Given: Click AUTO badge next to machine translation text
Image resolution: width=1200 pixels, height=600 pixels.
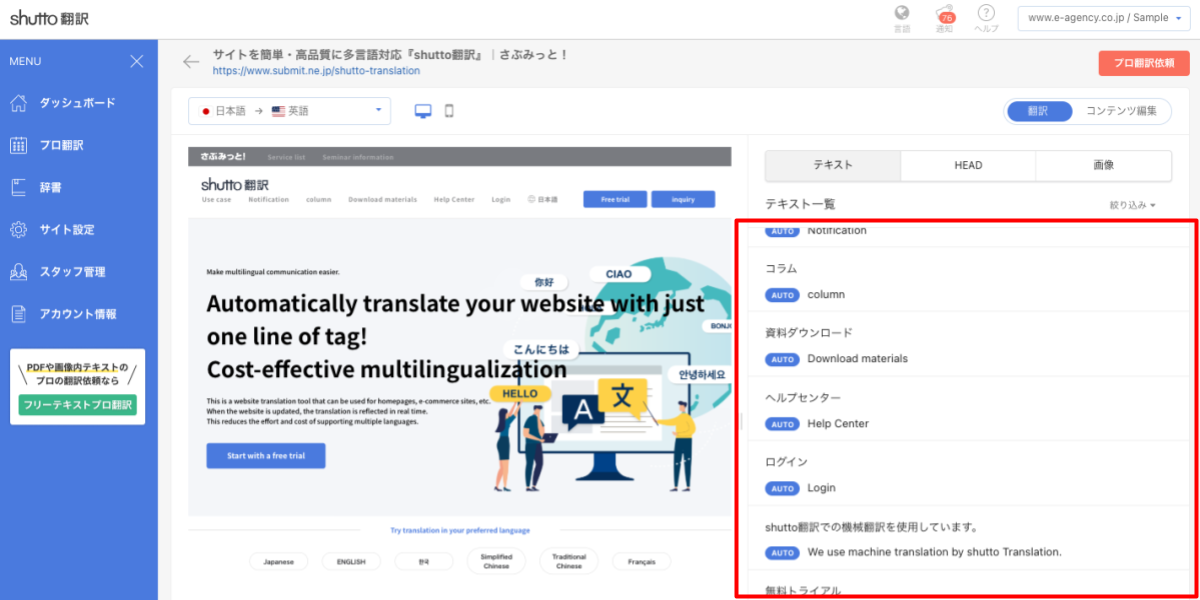Looking at the screenshot, I should click(782, 552).
